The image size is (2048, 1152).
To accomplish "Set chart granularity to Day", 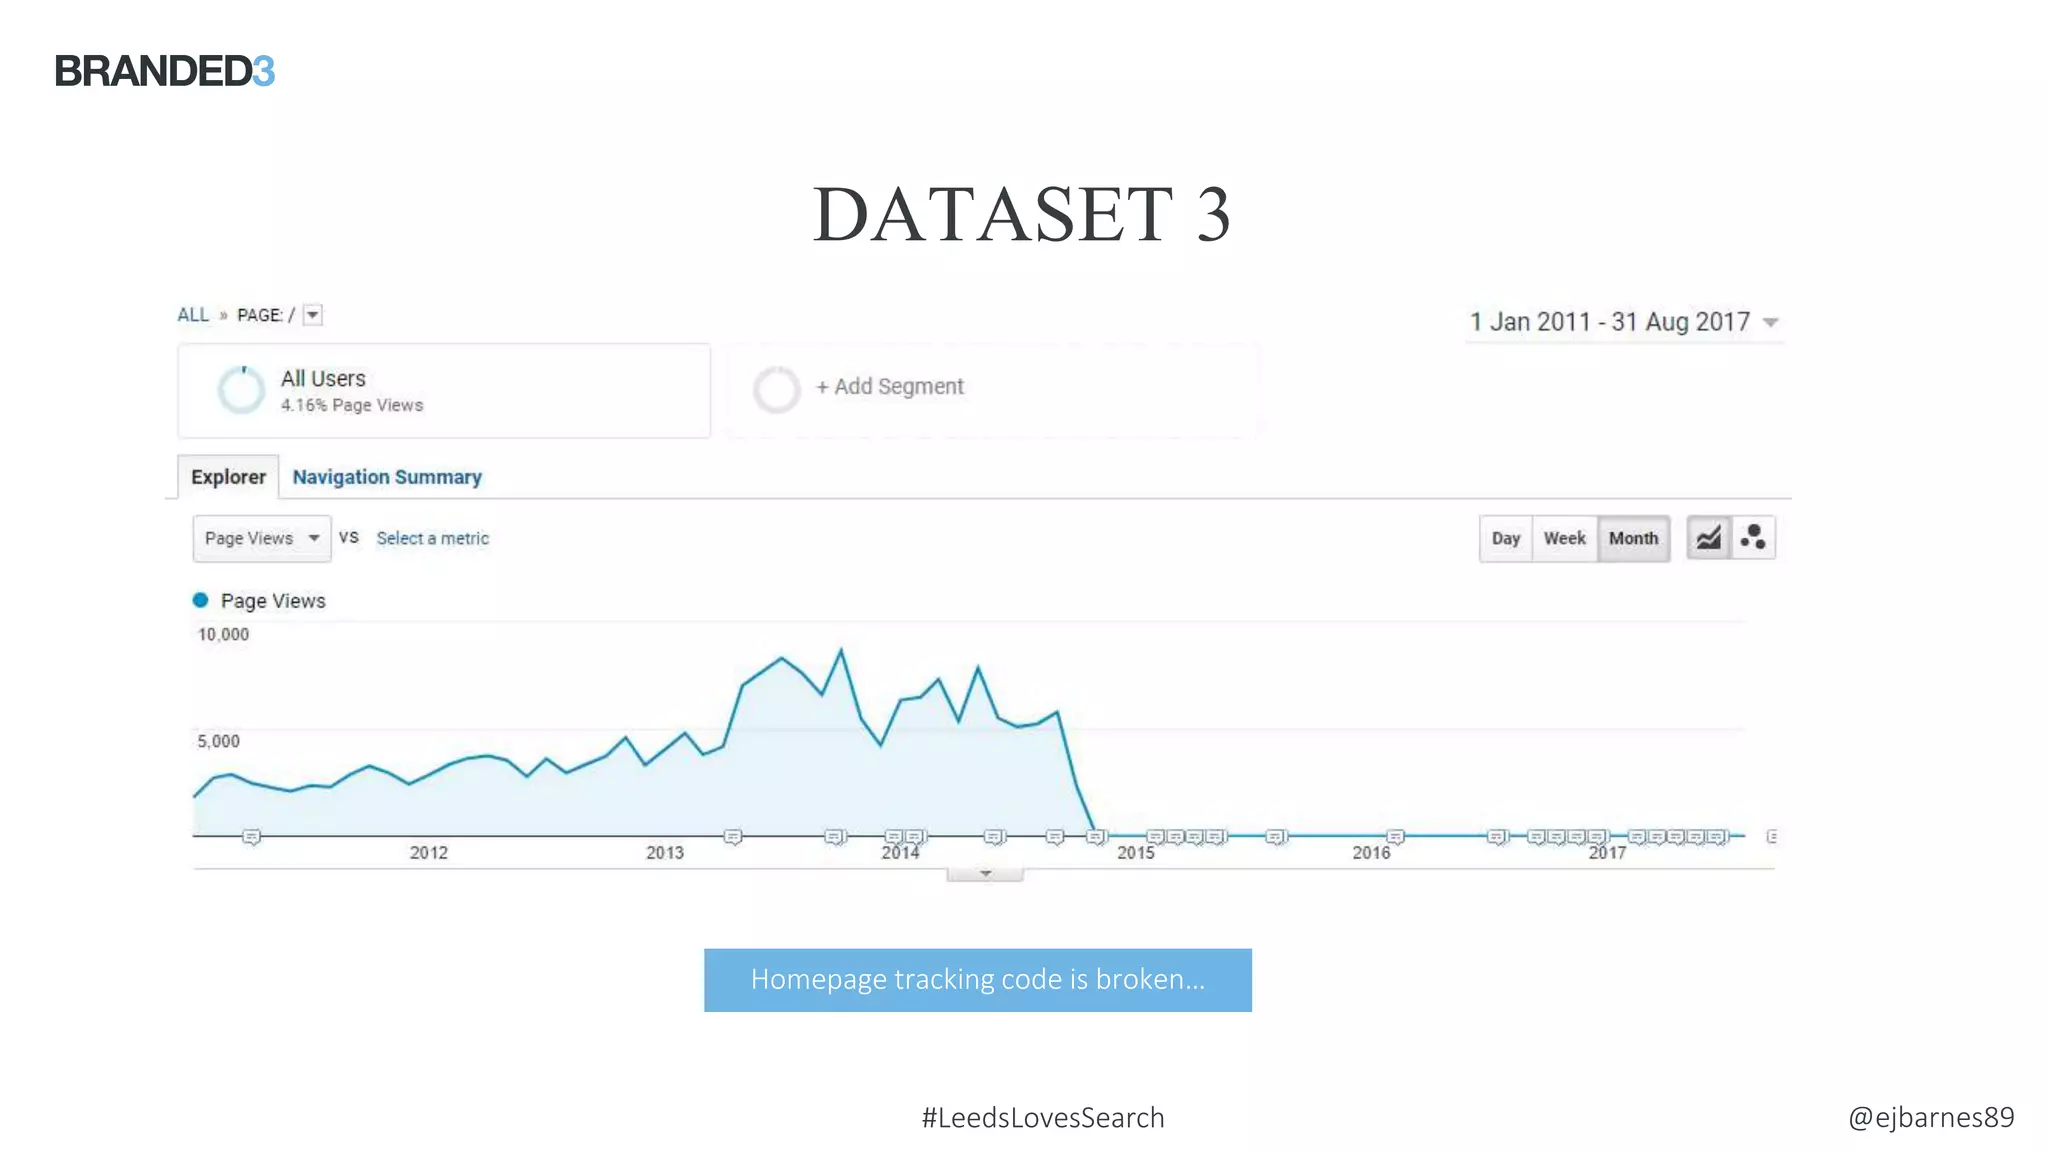I will click(x=1505, y=538).
